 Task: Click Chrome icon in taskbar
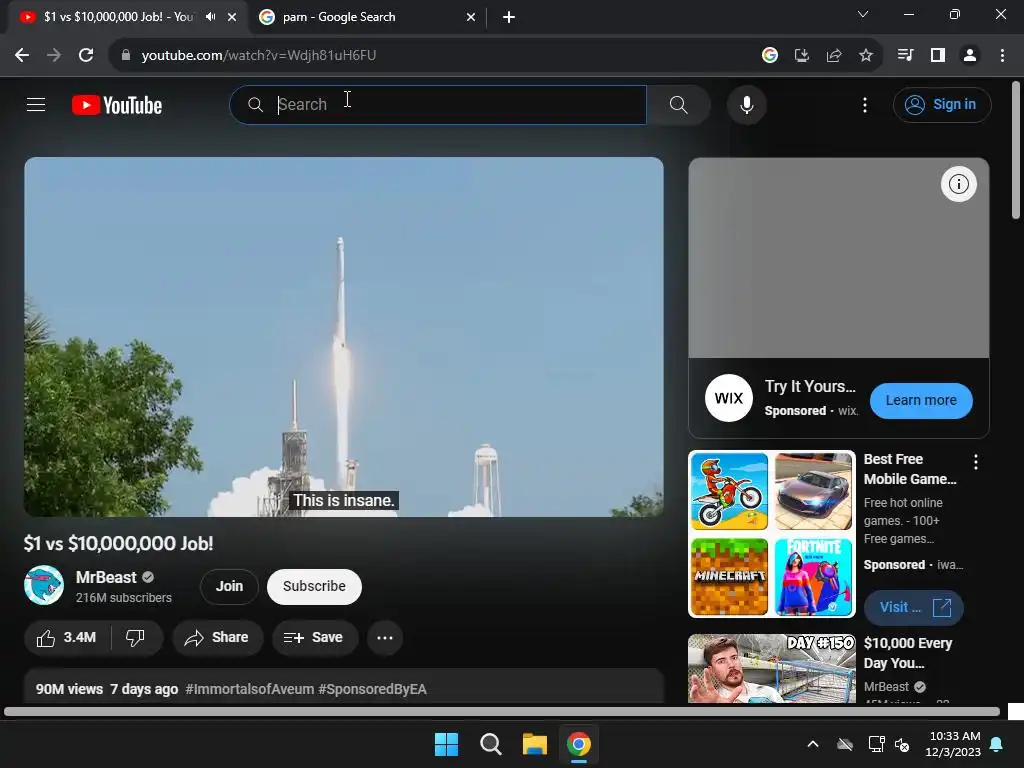(x=579, y=744)
